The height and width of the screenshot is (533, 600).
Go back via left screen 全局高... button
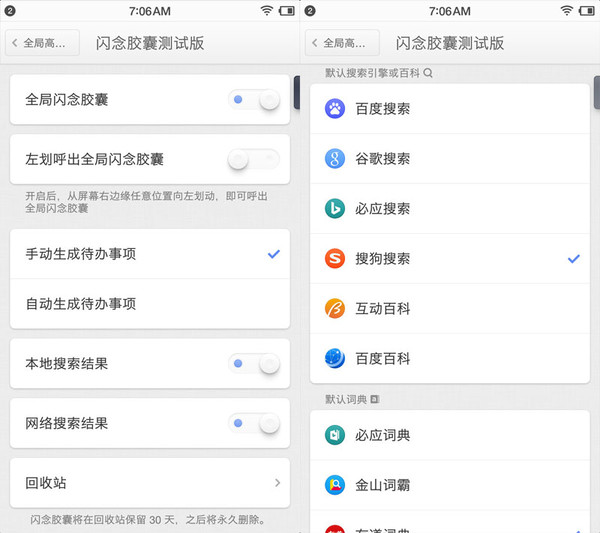pos(42,43)
